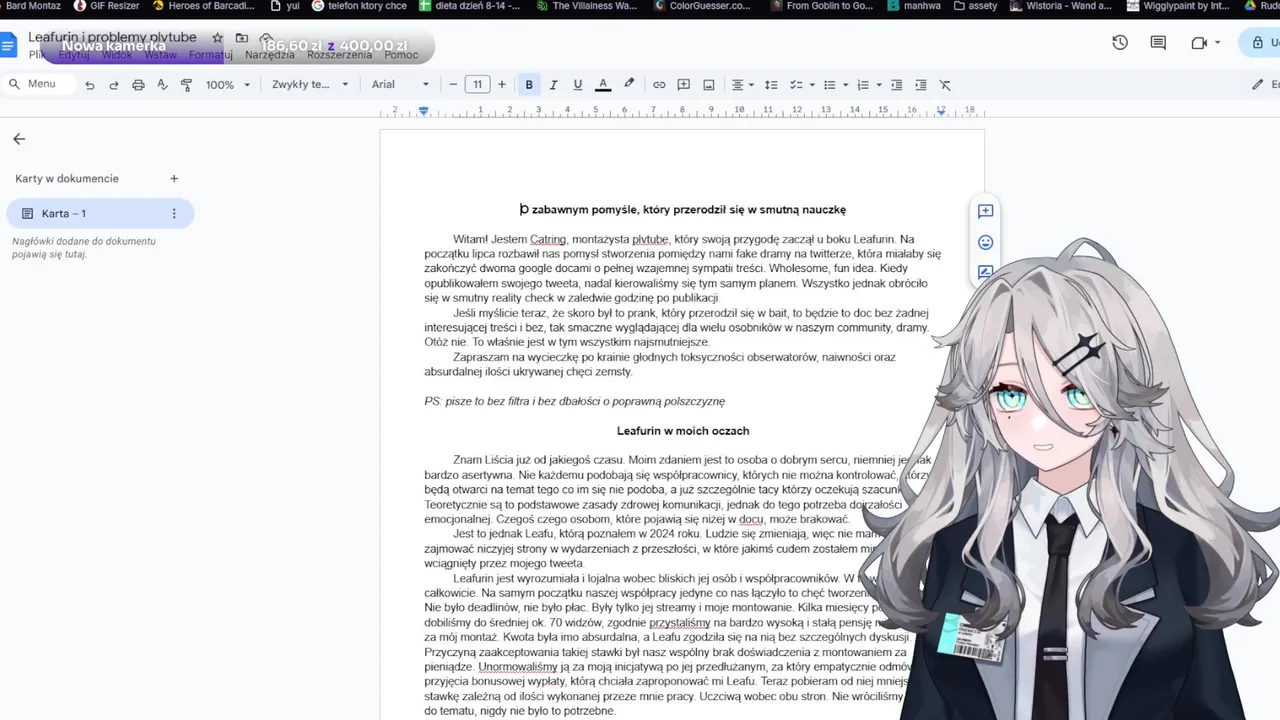
Task: Click the "Karty w dokumencie" label
Action: (67, 179)
